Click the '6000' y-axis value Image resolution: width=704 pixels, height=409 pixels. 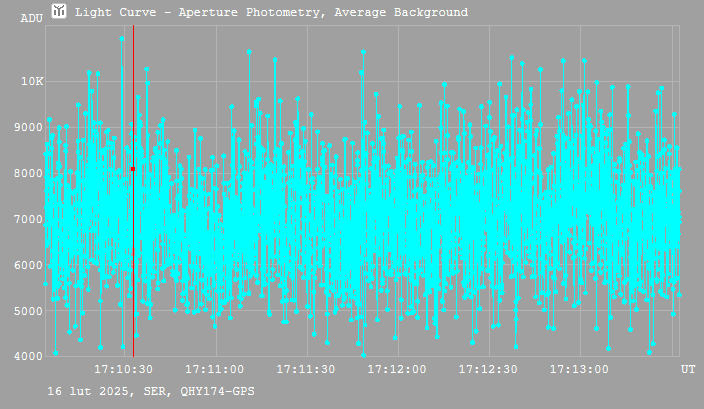tap(28, 265)
